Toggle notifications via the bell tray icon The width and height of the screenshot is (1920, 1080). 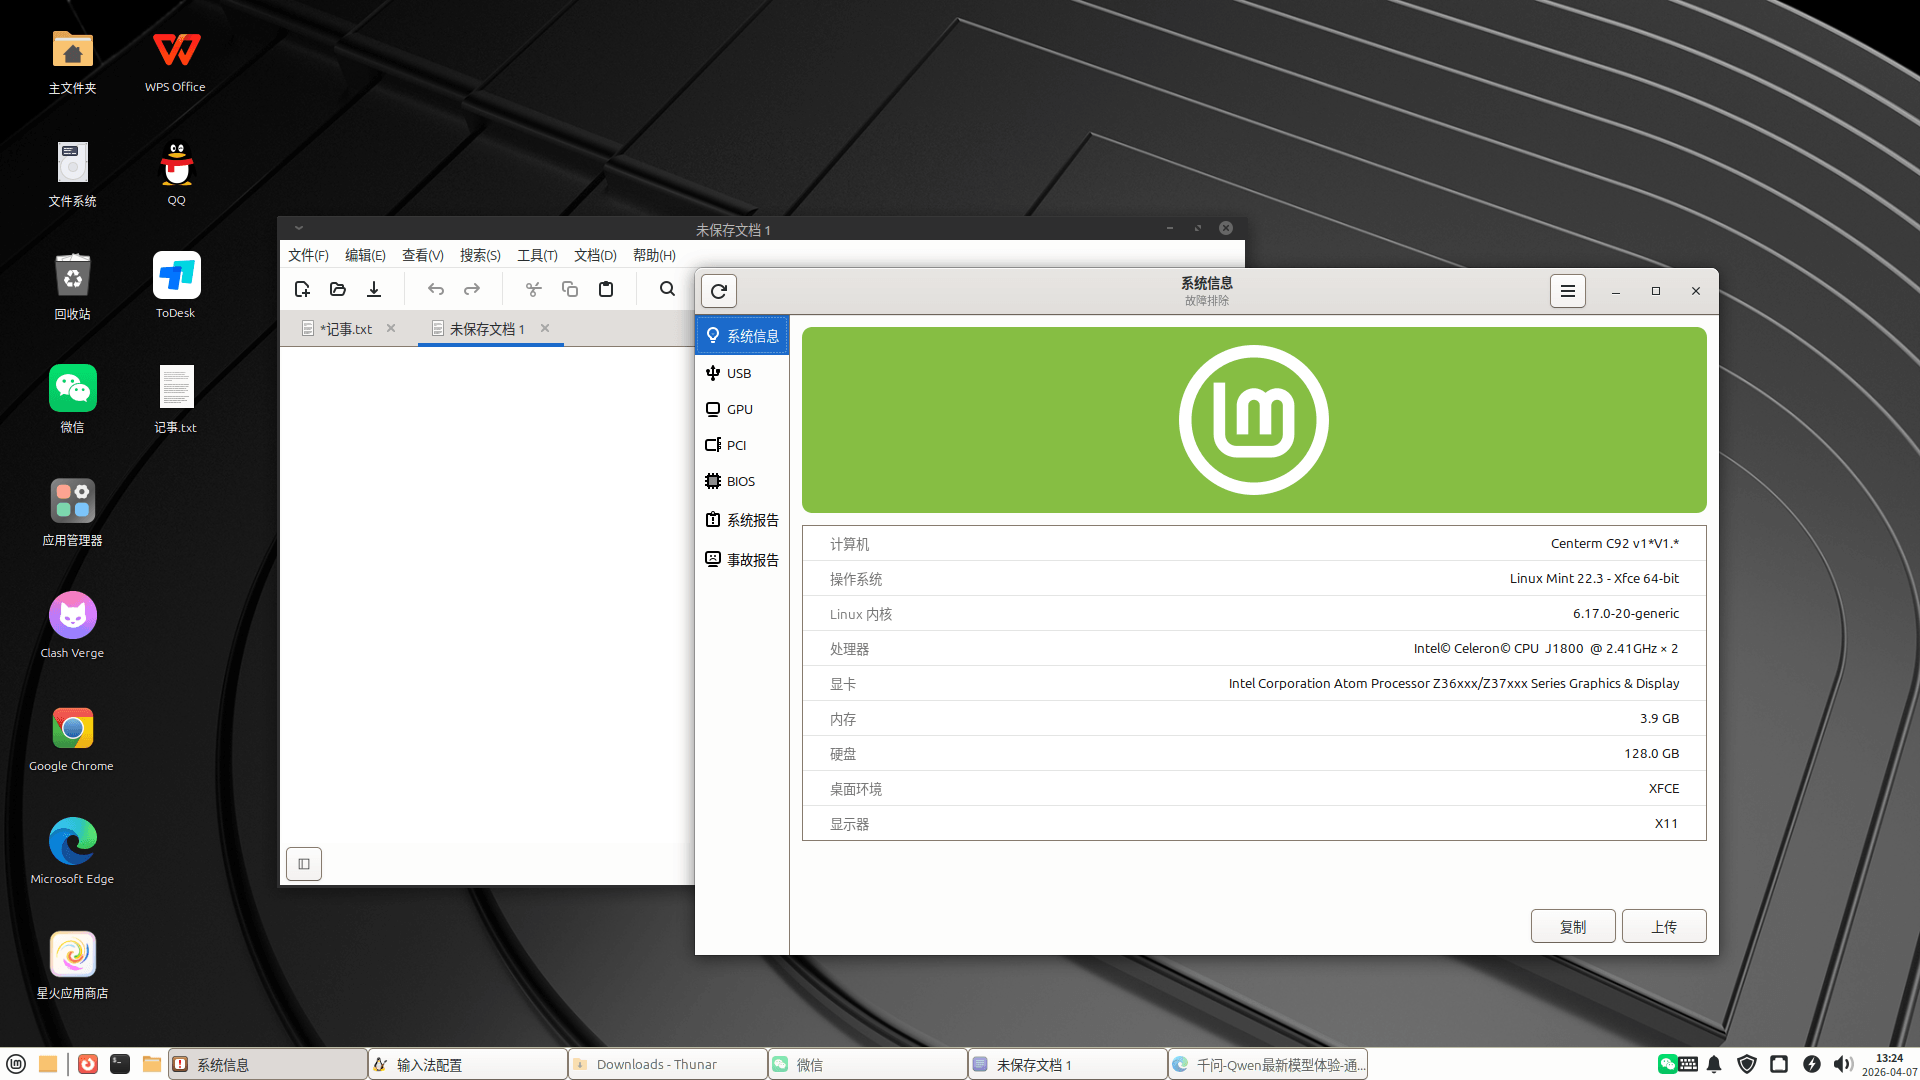(x=1714, y=1064)
